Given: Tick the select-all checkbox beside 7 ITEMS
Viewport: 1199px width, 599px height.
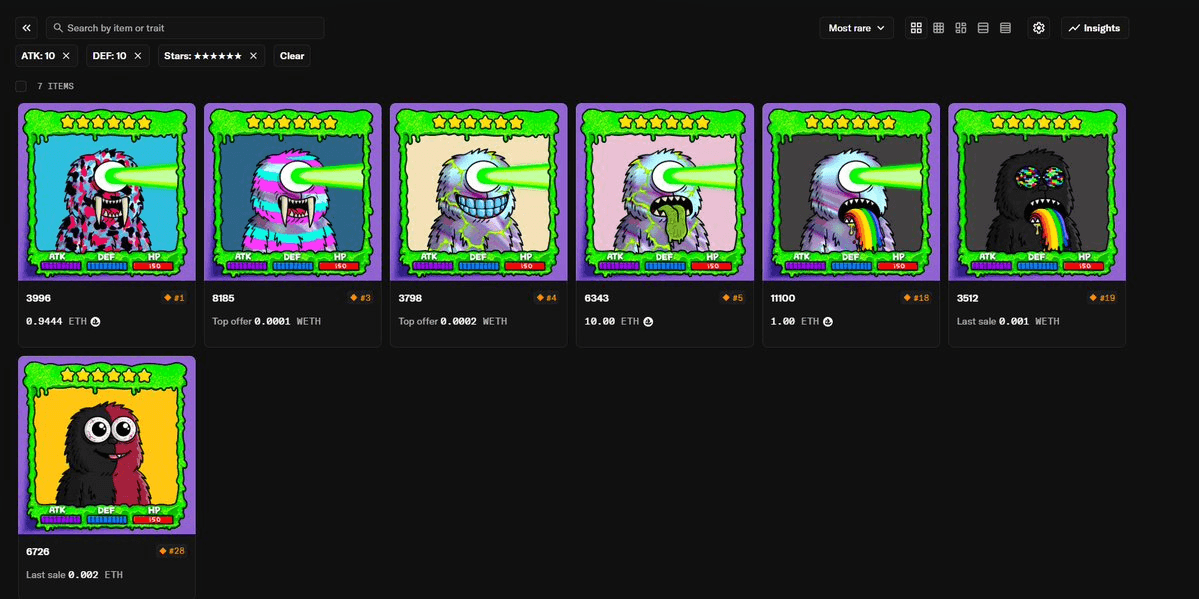Looking at the screenshot, I should coord(21,86).
